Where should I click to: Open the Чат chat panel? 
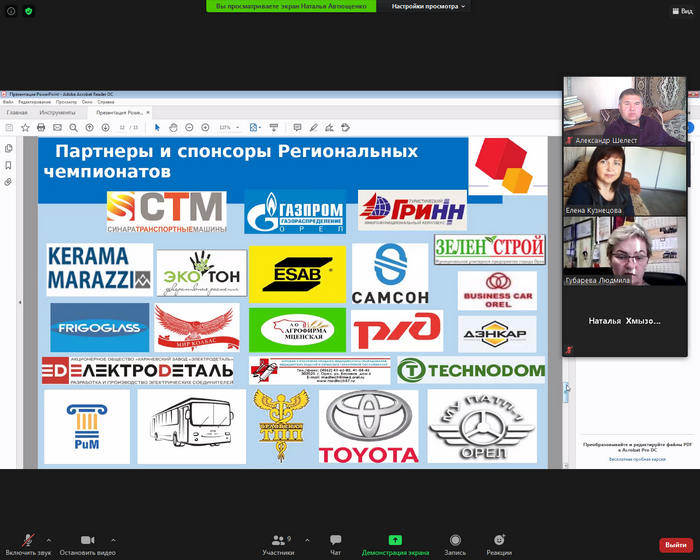(x=335, y=541)
